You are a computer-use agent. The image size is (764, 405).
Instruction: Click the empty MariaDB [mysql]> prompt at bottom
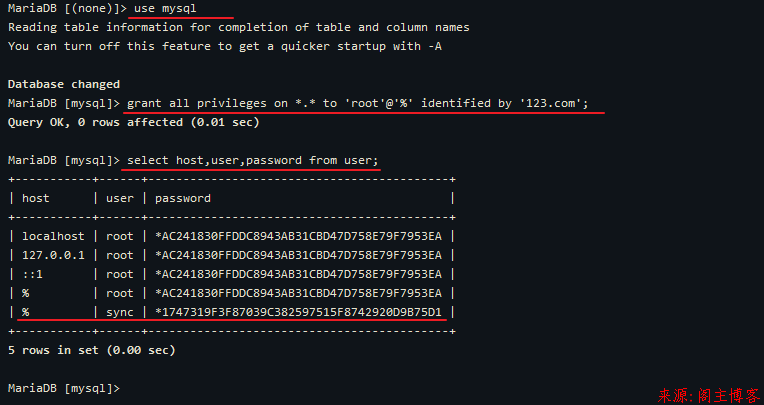(64, 388)
